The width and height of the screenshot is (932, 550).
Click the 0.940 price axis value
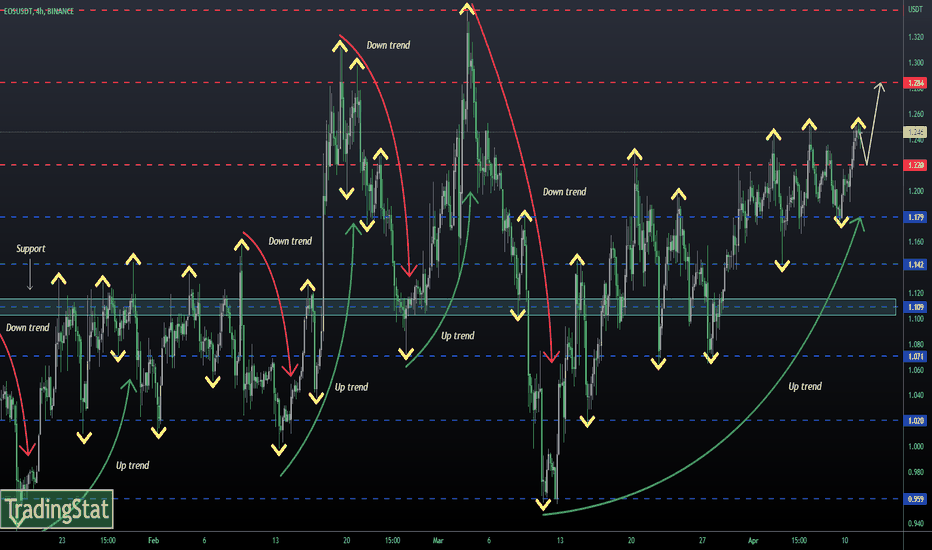tap(916, 523)
